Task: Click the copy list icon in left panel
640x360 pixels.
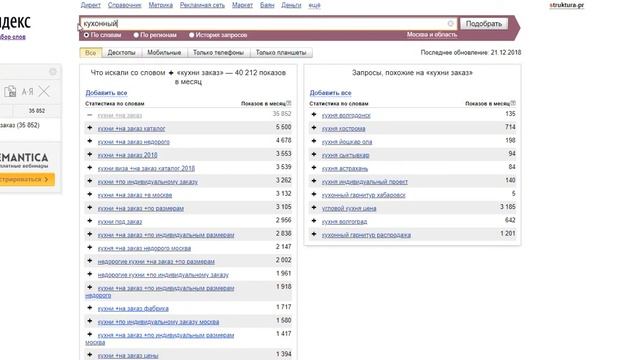Action: click(10, 91)
